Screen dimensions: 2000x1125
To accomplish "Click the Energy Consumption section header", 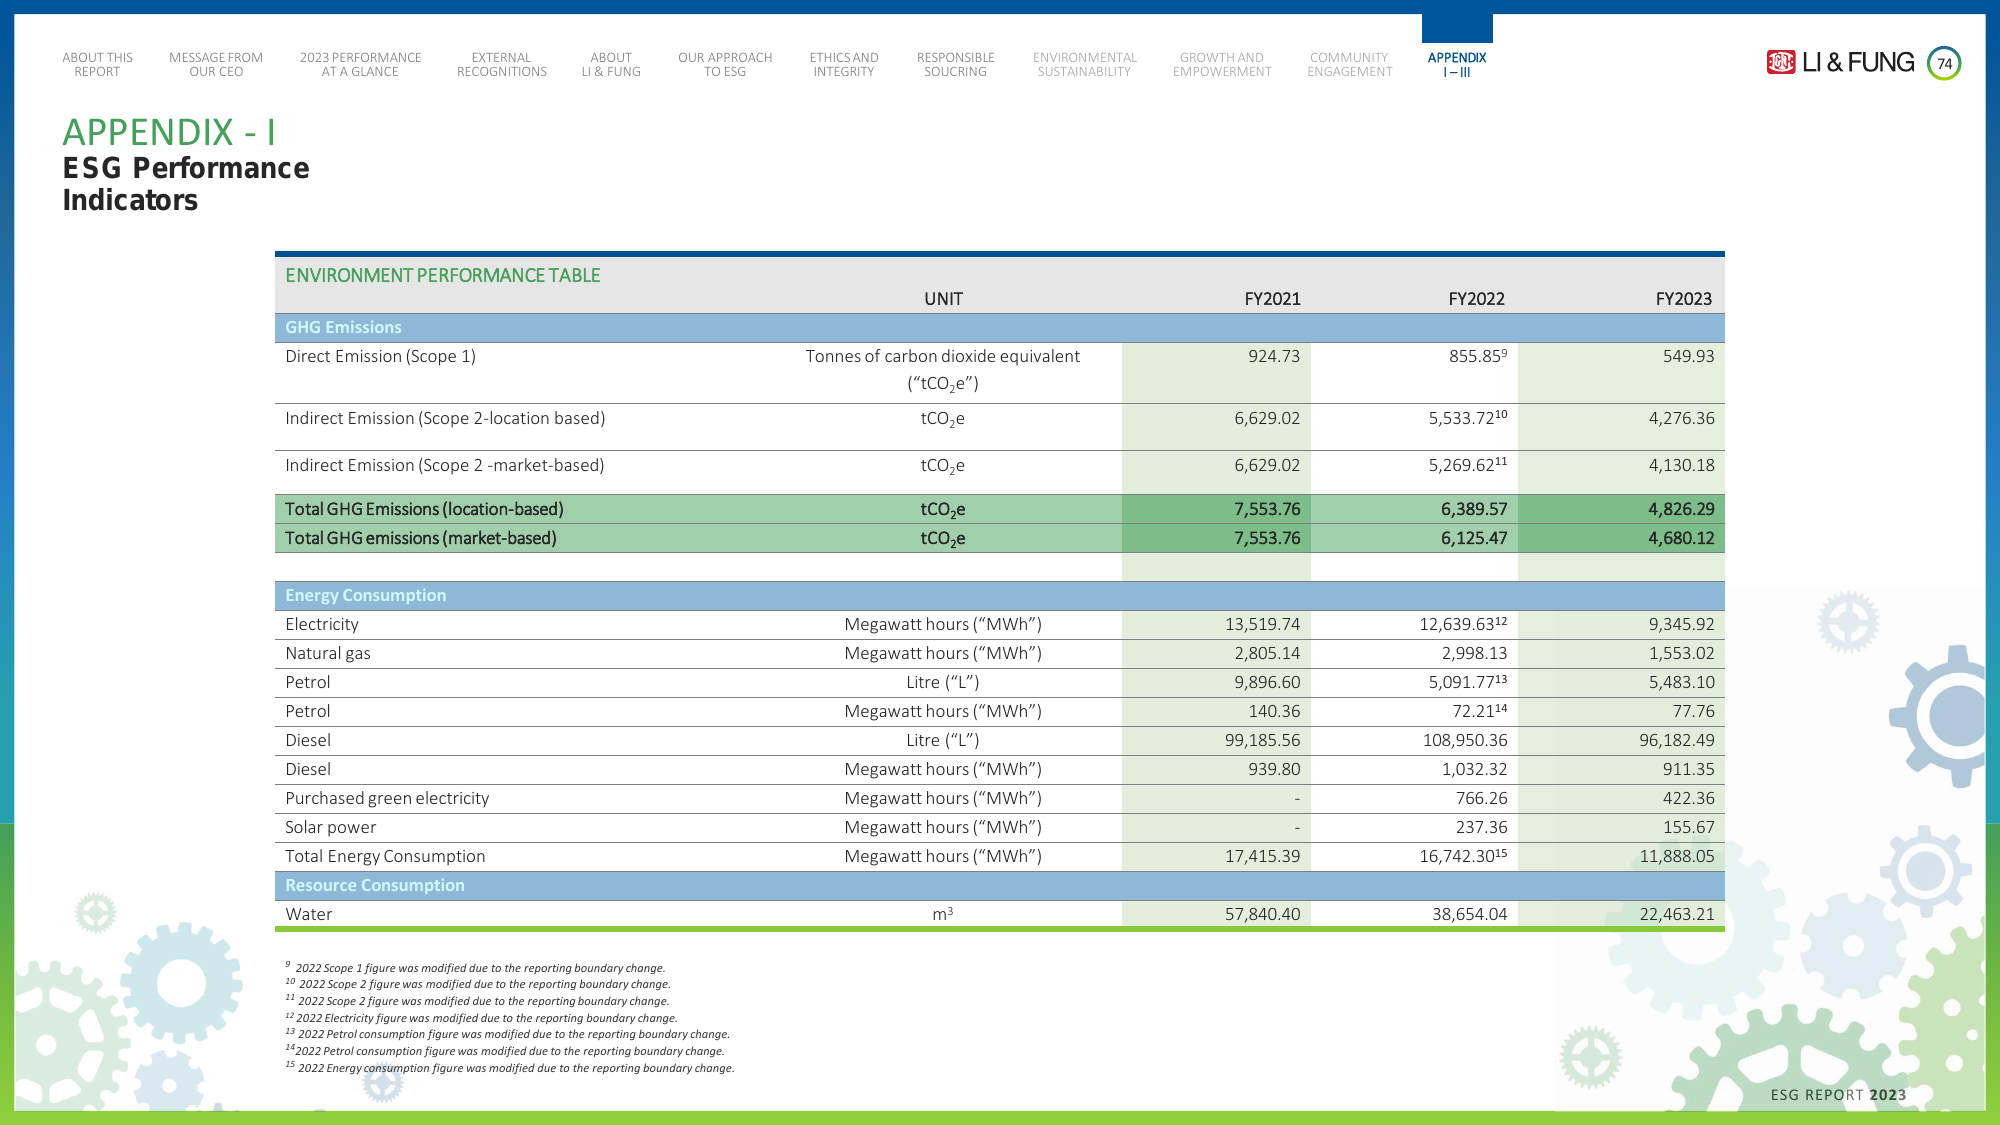I will pos(1000,596).
